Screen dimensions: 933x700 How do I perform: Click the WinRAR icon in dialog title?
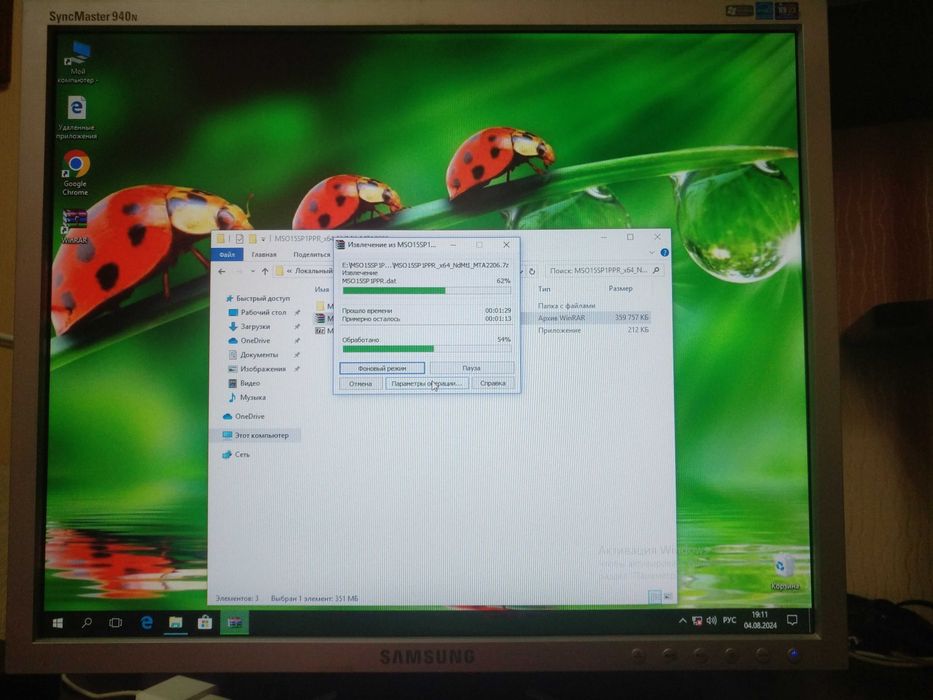[x=340, y=245]
